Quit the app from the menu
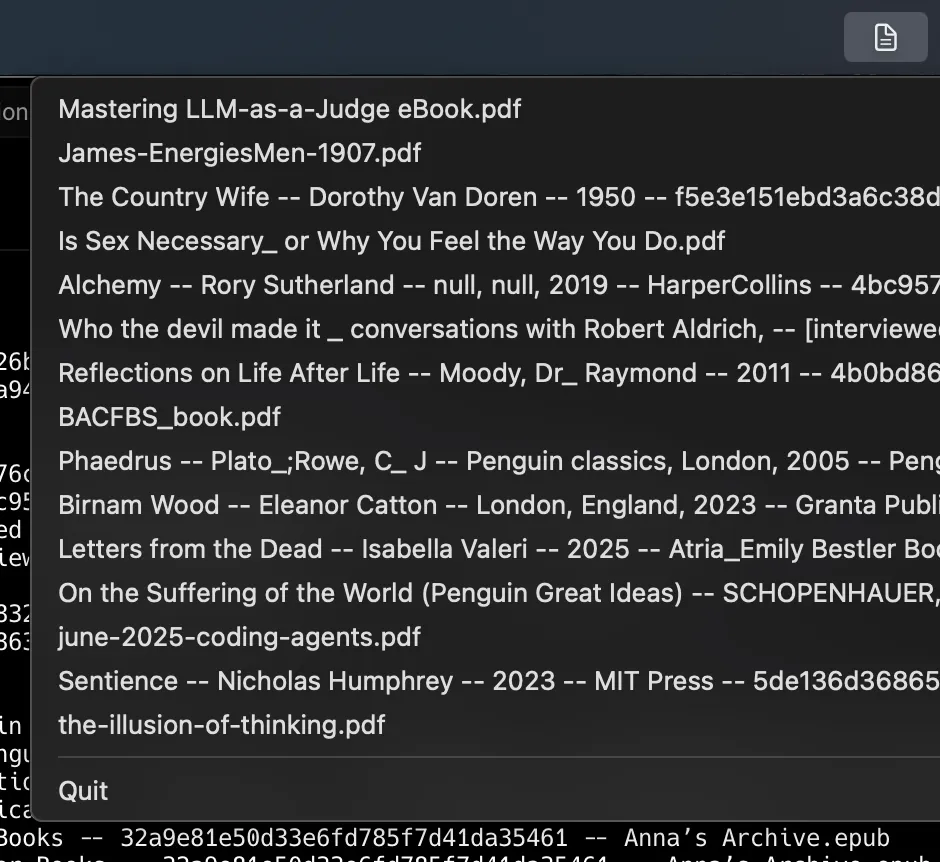 pos(487,791)
